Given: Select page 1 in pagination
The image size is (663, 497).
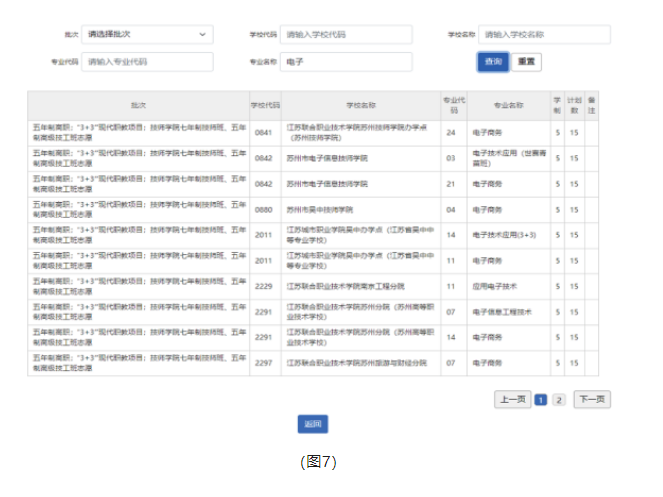Looking at the screenshot, I should (540, 400).
